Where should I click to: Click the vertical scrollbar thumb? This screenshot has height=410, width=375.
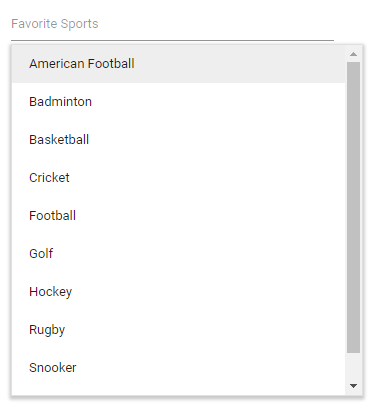(x=353, y=207)
